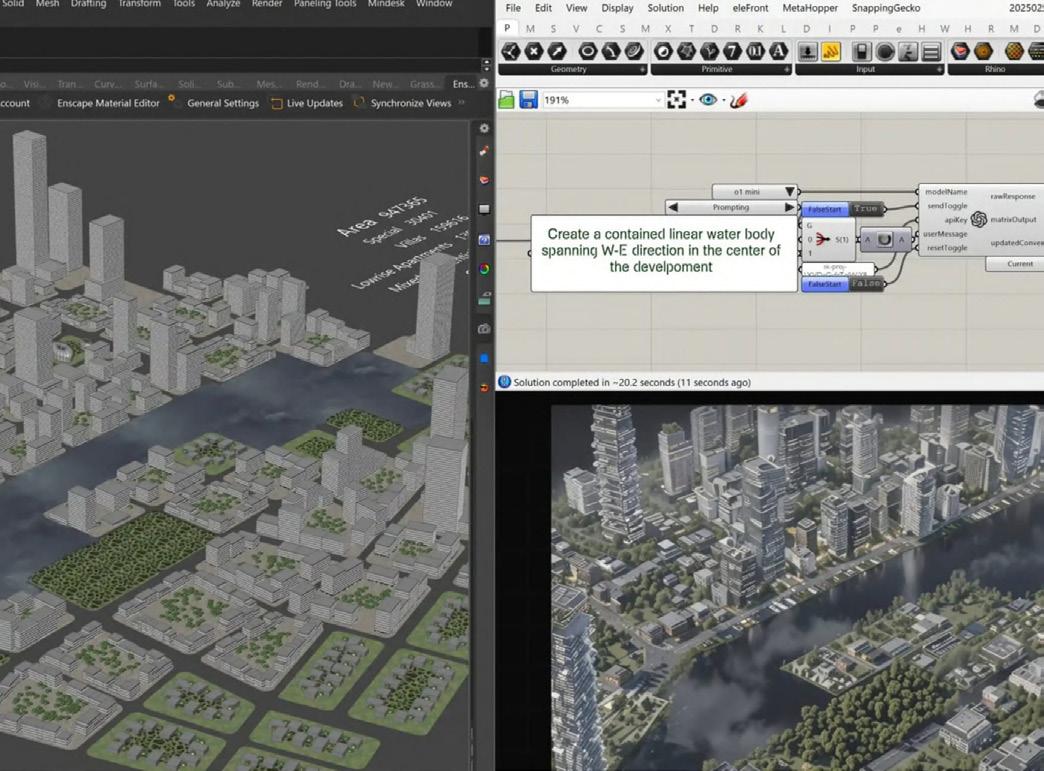1044x771 pixels.
Task: Open the 191% zoom level dropdown
Action: 657,100
